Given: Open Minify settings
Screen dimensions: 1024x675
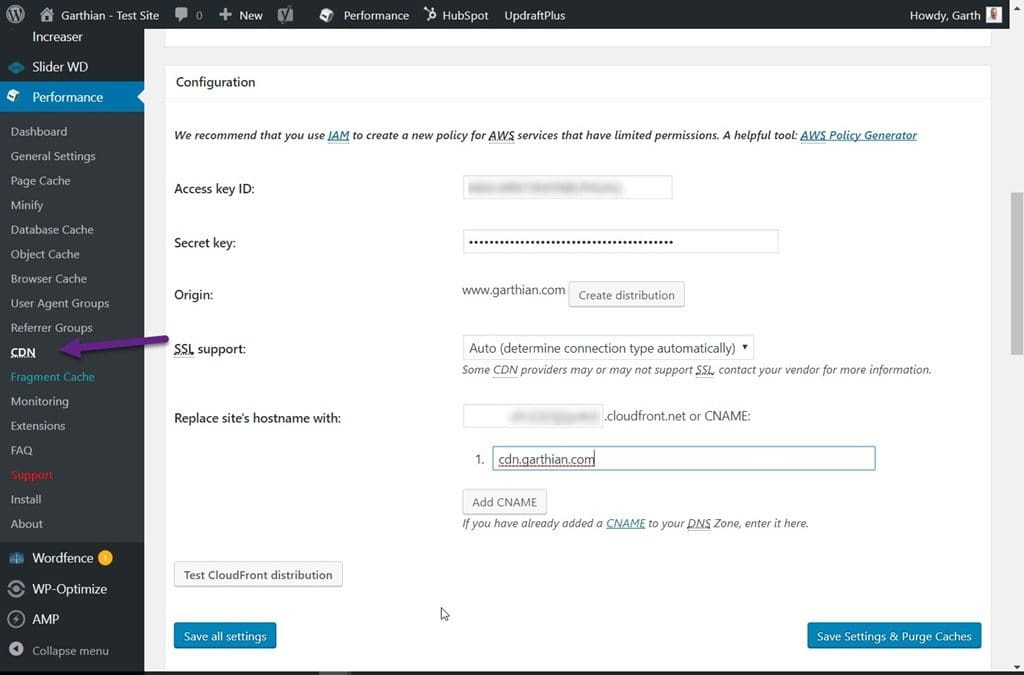Looking at the screenshot, I should tap(27, 205).
